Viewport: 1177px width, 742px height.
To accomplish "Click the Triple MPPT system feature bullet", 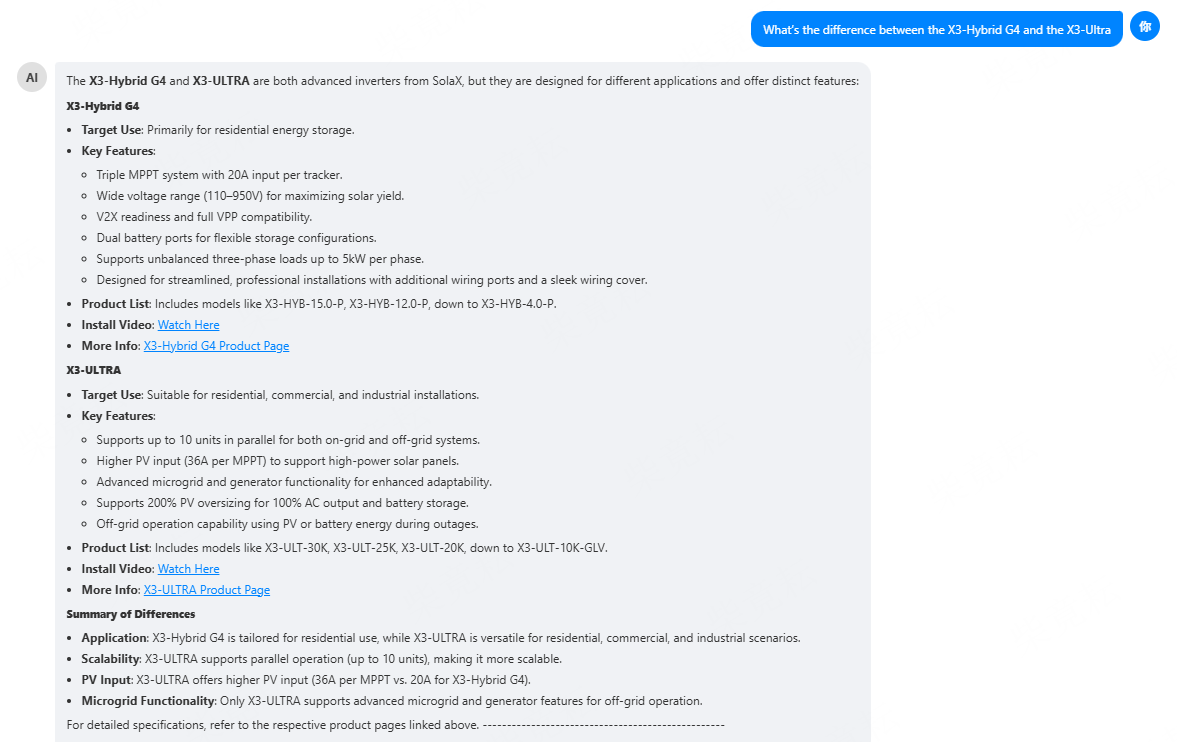I will click(220, 174).
